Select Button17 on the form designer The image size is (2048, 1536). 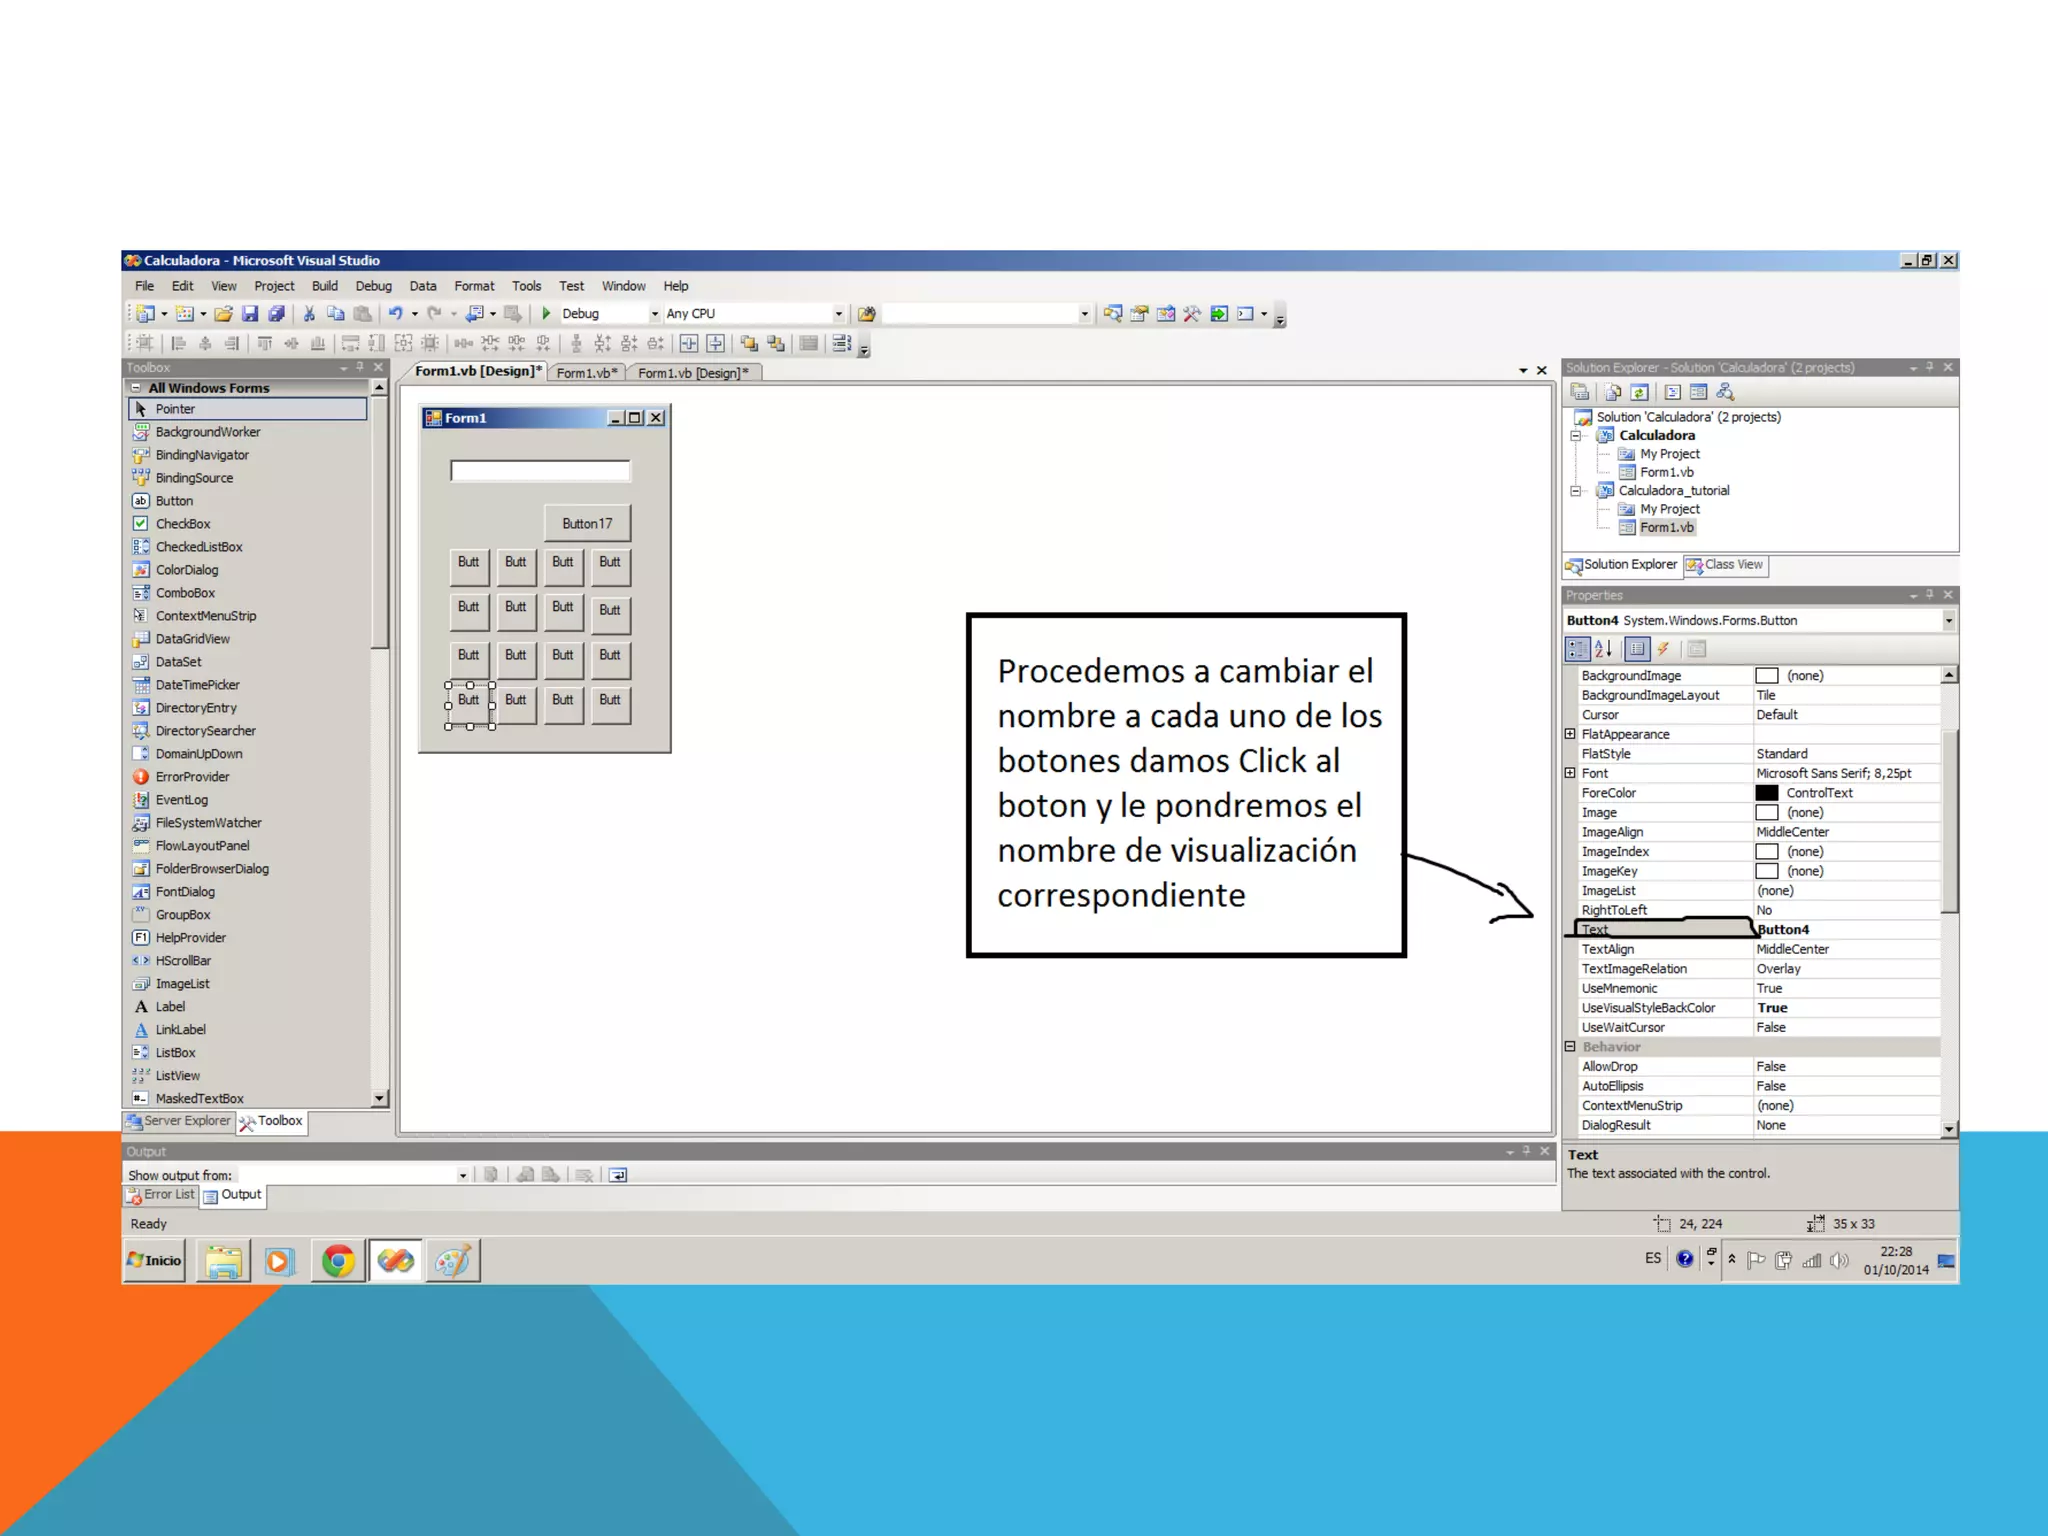[587, 524]
